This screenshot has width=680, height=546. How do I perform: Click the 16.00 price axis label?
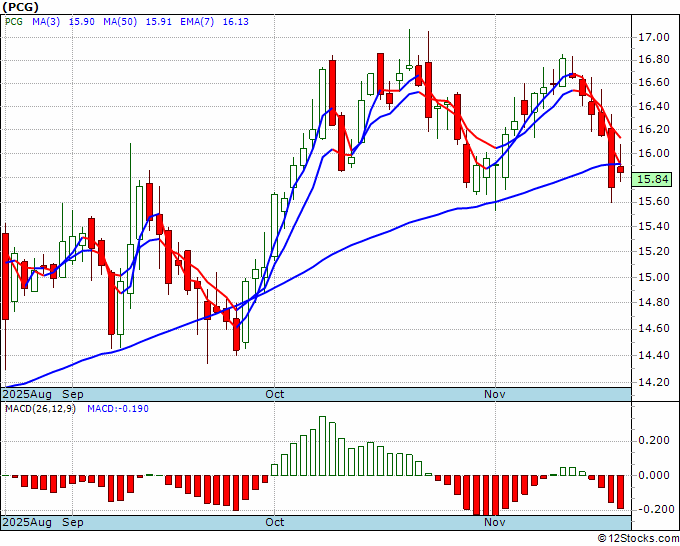(x=654, y=153)
